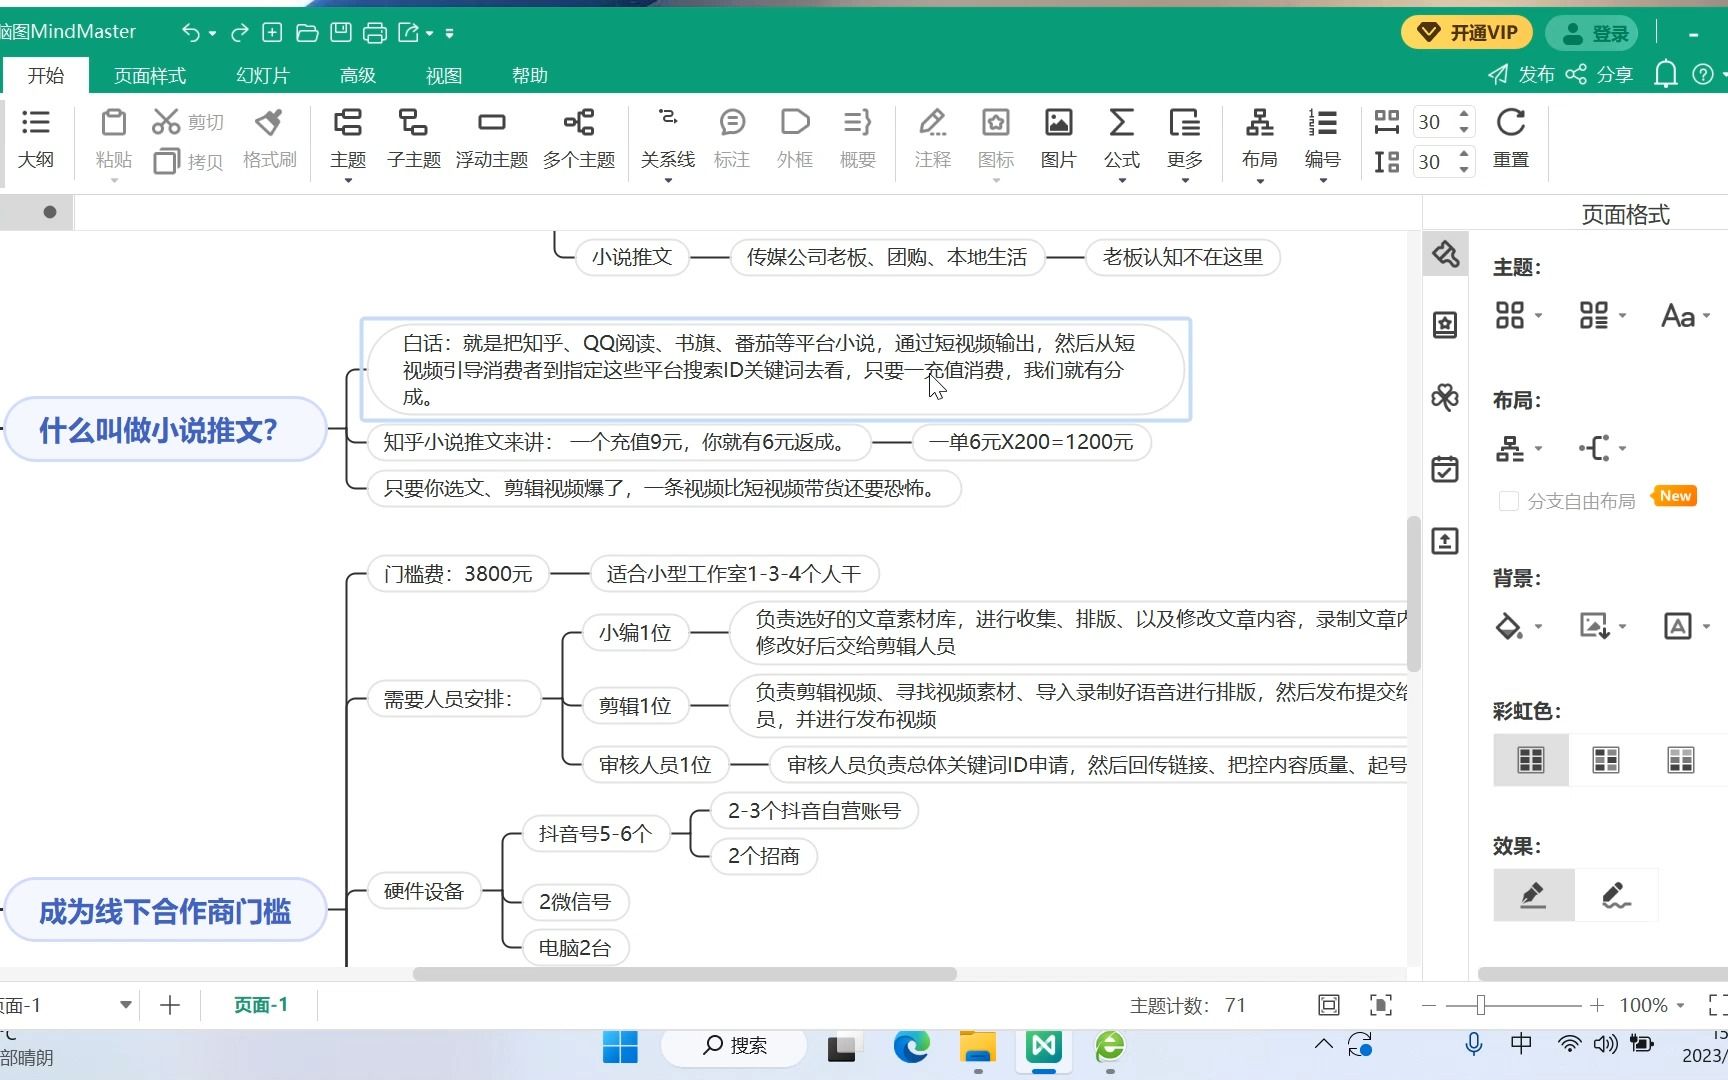The image size is (1728, 1080).
Task: Add a 注释 note
Action: 933,139
